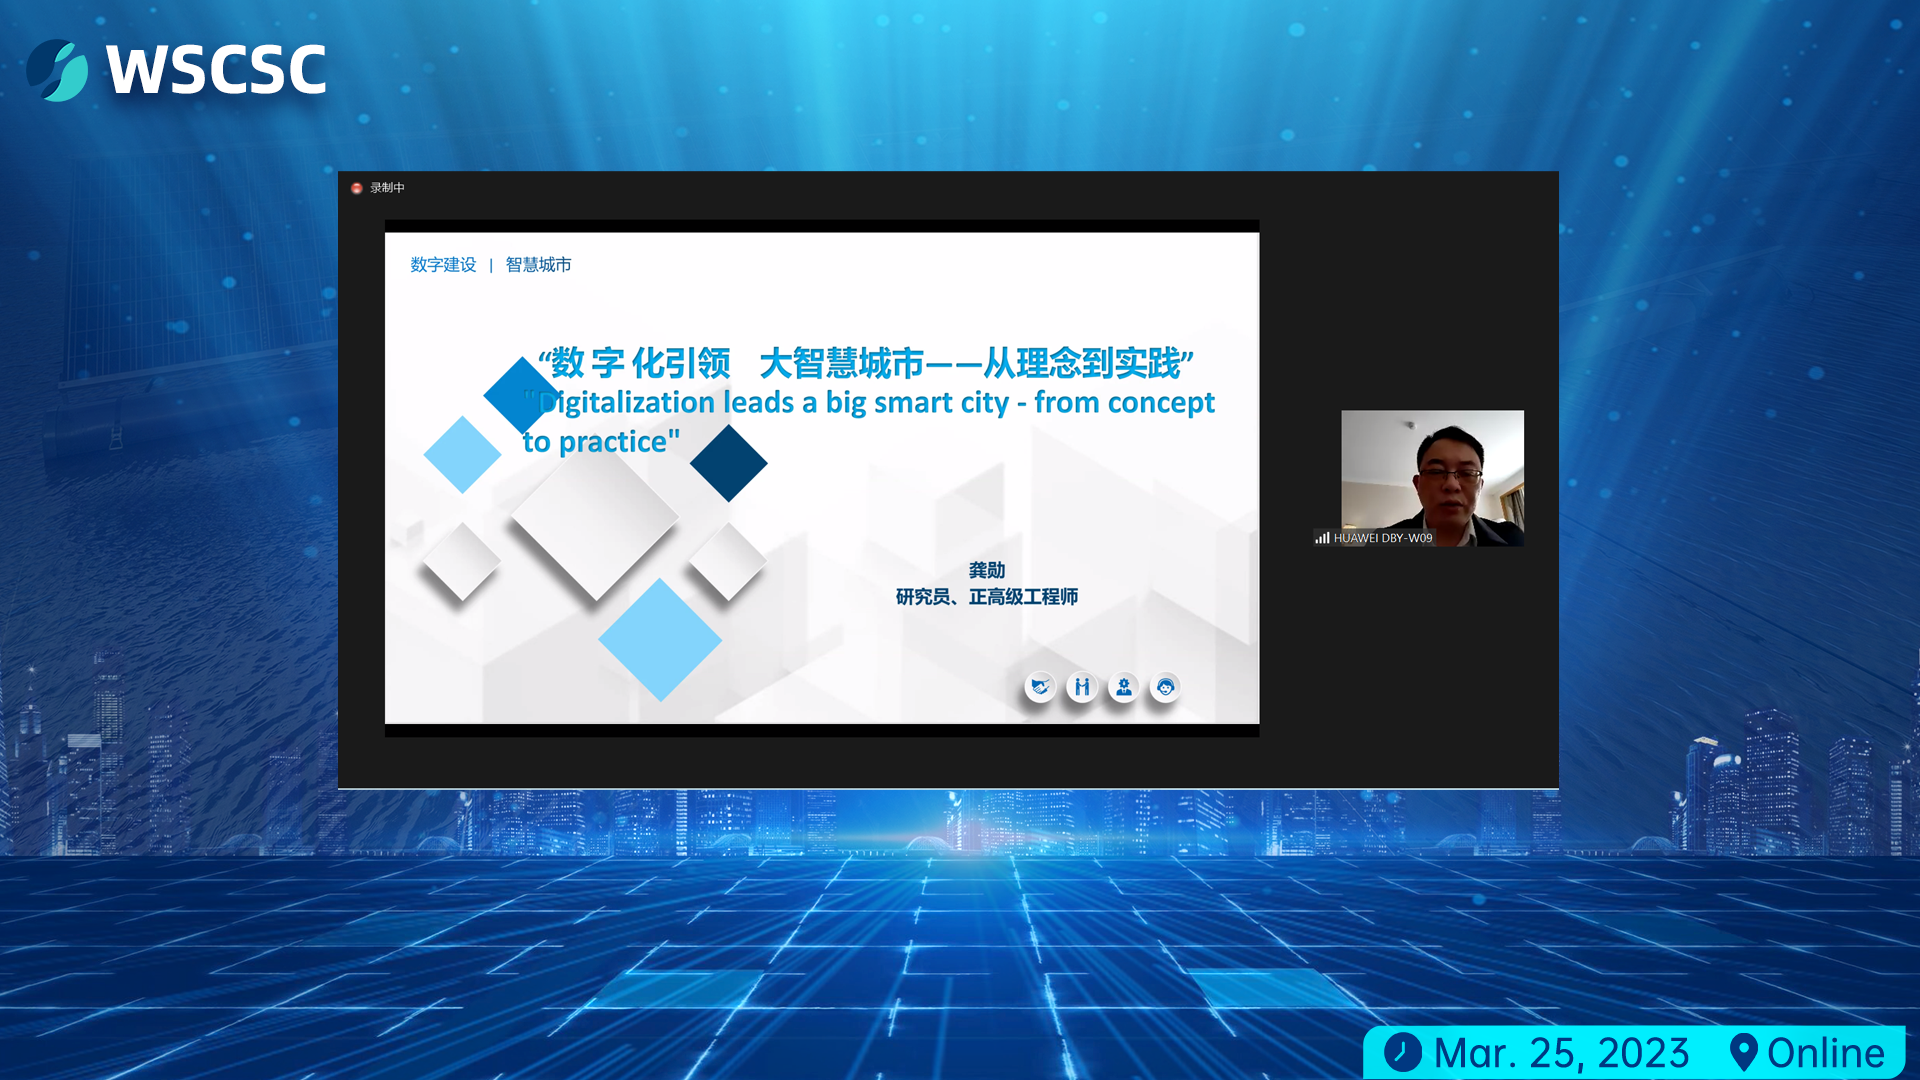Image resolution: width=1920 pixels, height=1080 pixels.
Task: Click the signal strength bars icon
Action: tap(1322, 538)
